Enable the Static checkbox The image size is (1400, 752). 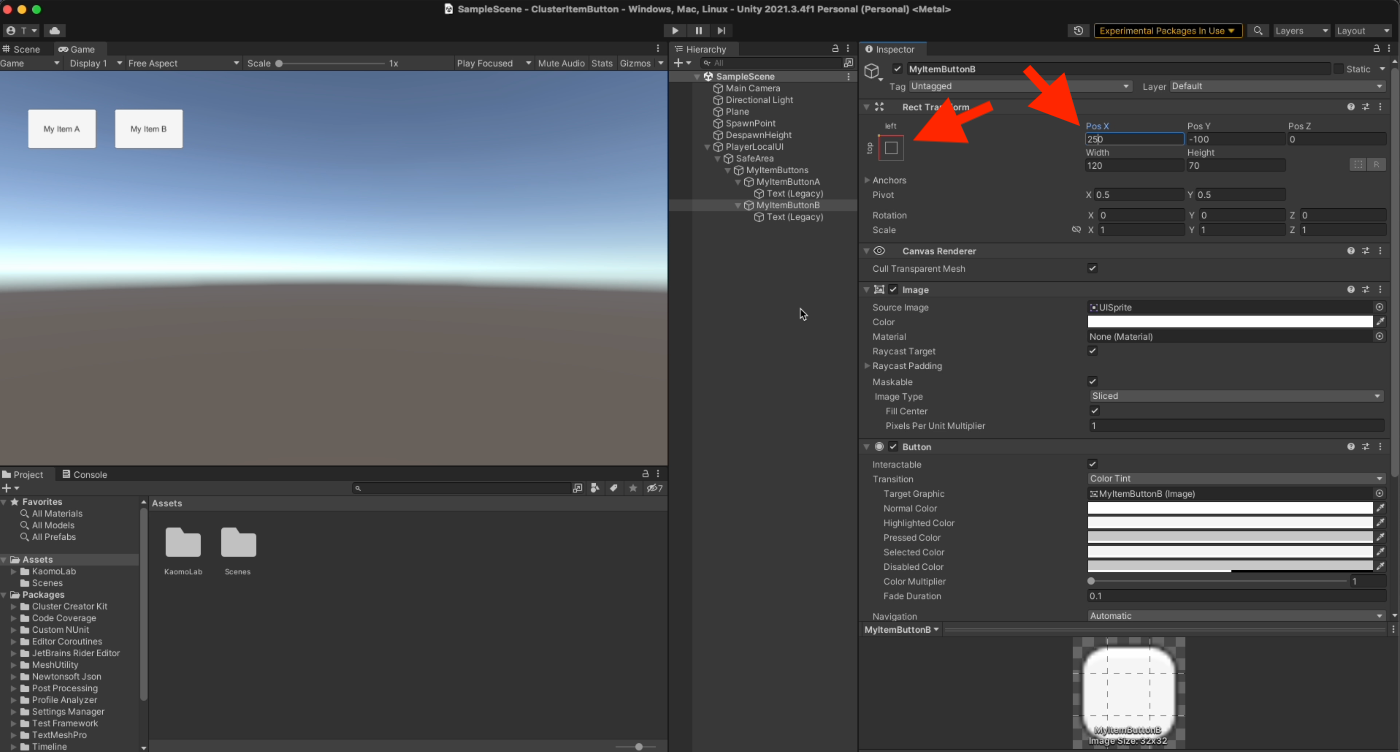pos(1339,69)
